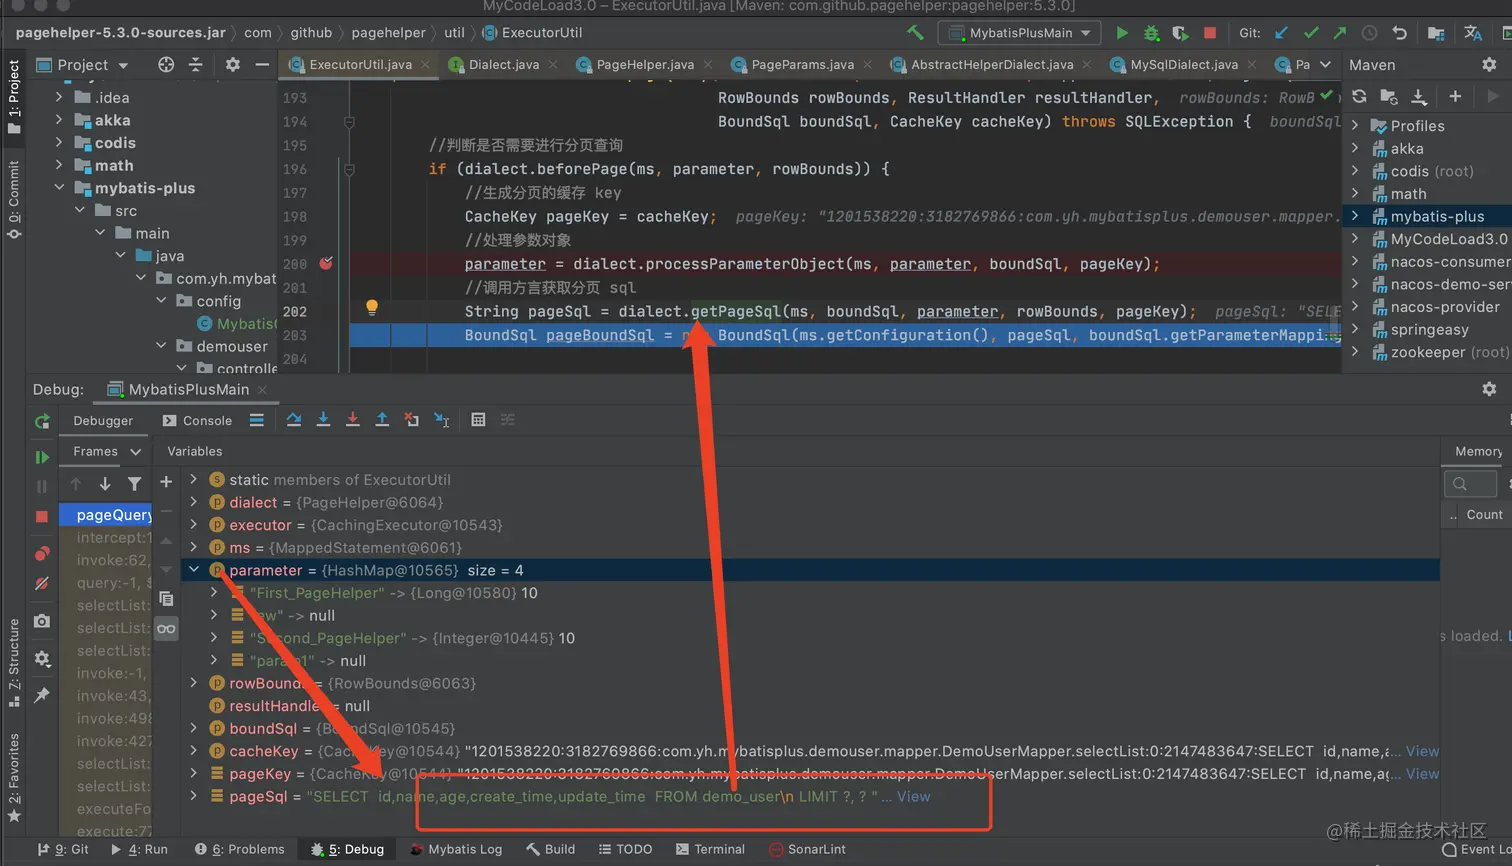The width and height of the screenshot is (1512, 866).
Task: Open Project panel gear options
Action: [233, 65]
